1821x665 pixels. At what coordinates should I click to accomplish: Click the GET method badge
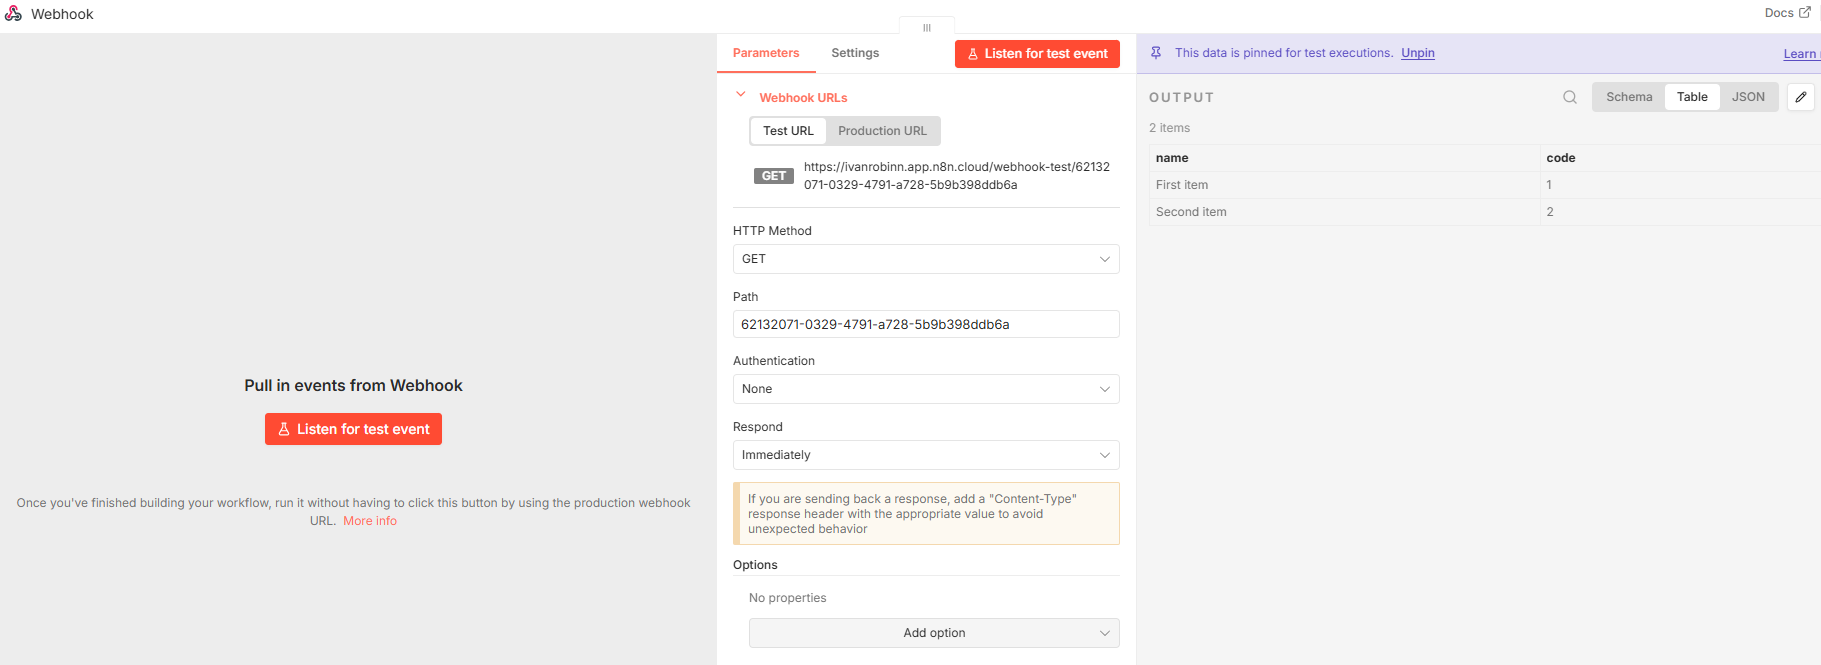pos(774,176)
